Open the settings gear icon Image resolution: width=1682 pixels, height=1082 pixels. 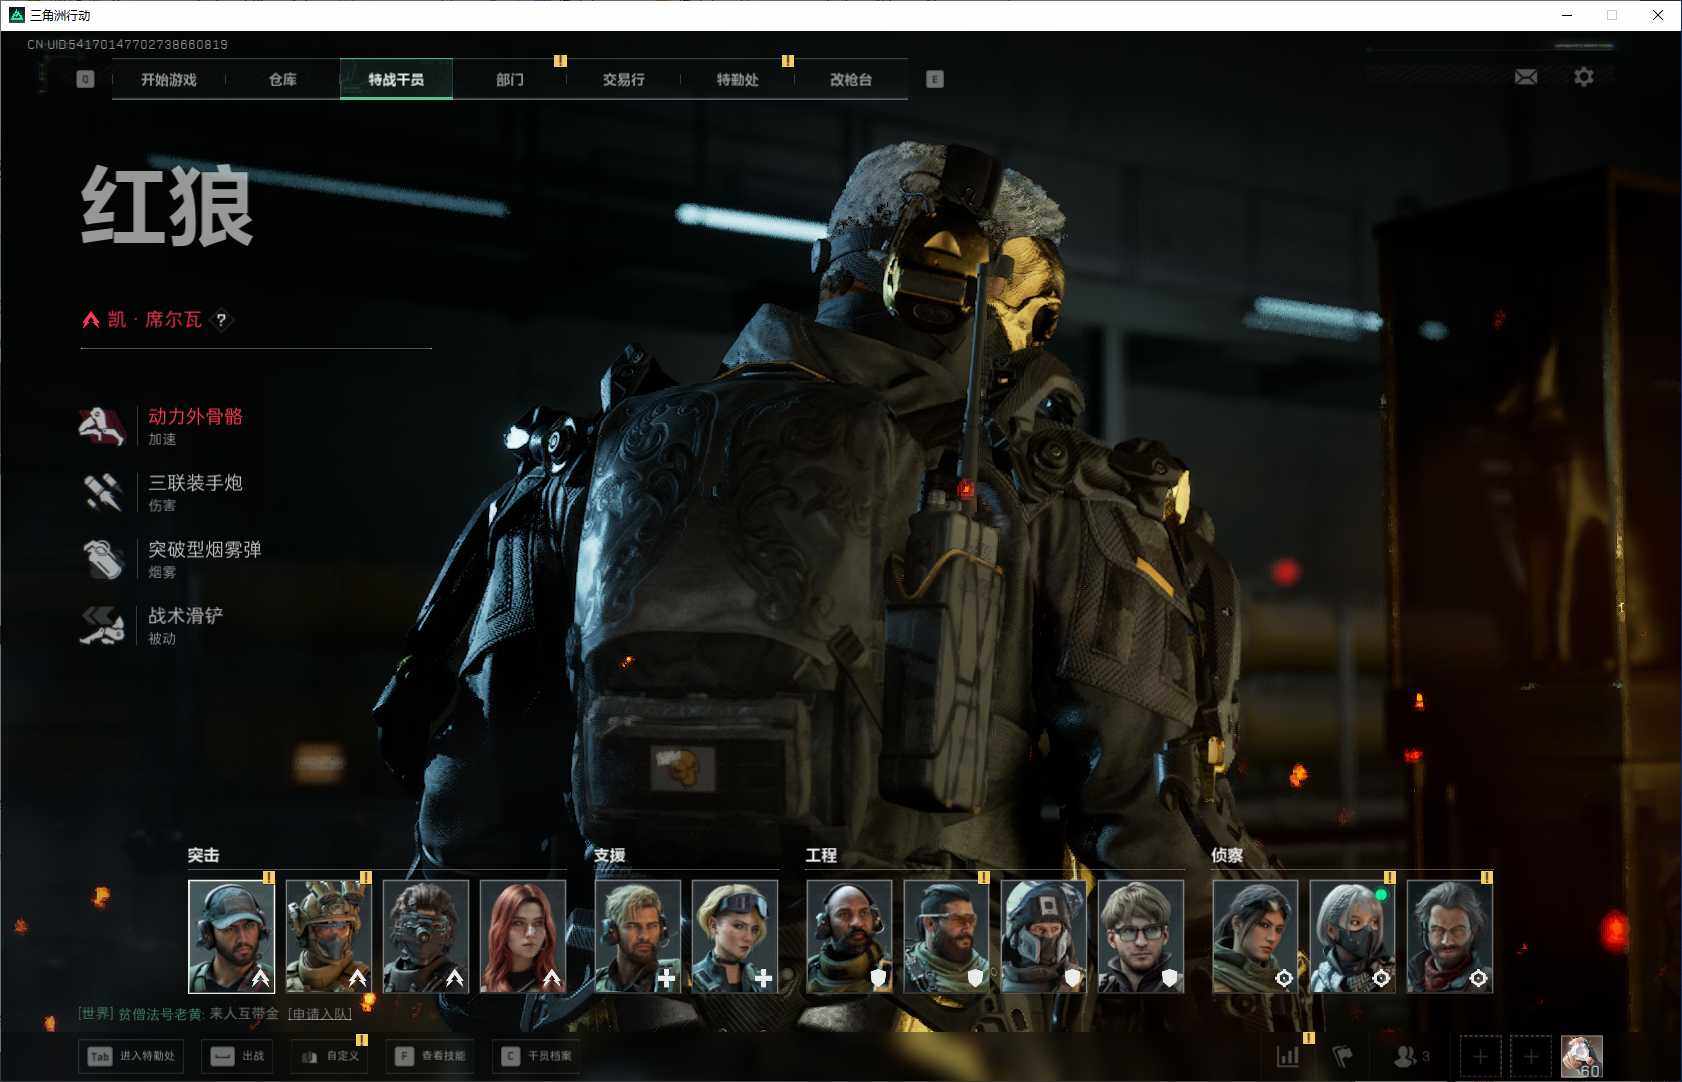pos(1583,77)
